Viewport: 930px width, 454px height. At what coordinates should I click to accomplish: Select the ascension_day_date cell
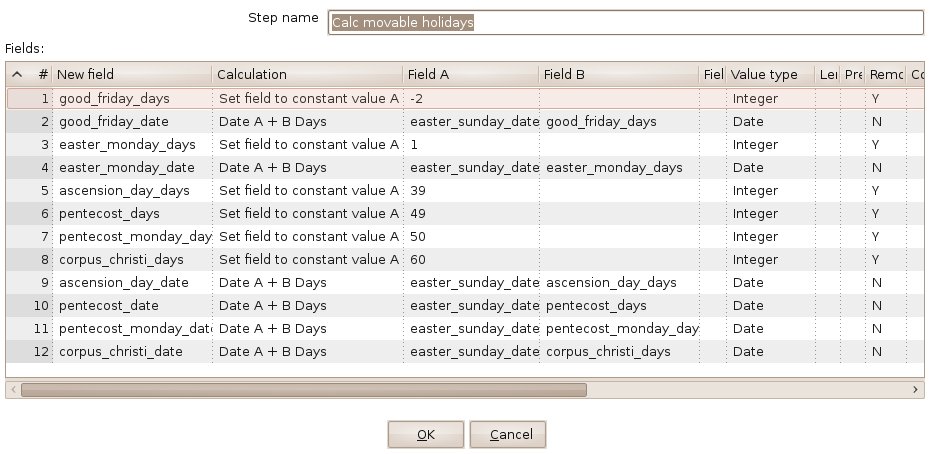tap(132, 282)
